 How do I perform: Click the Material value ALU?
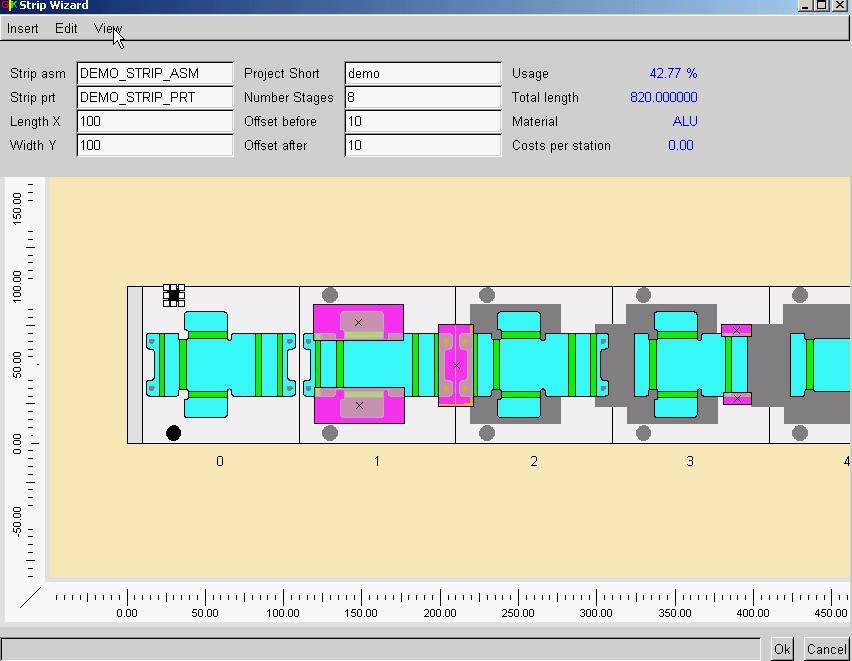tap(685, 121)
